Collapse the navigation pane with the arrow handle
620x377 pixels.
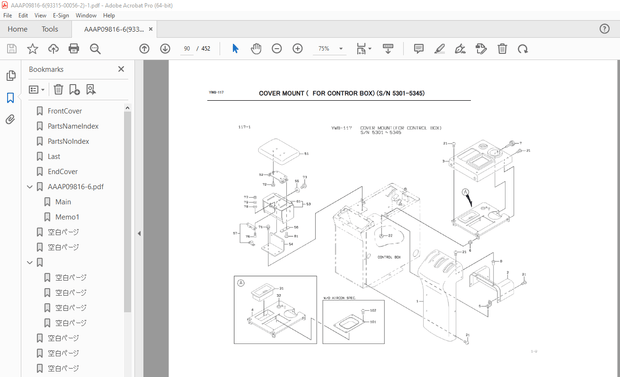pyautogui.click(x=139, y=233)
